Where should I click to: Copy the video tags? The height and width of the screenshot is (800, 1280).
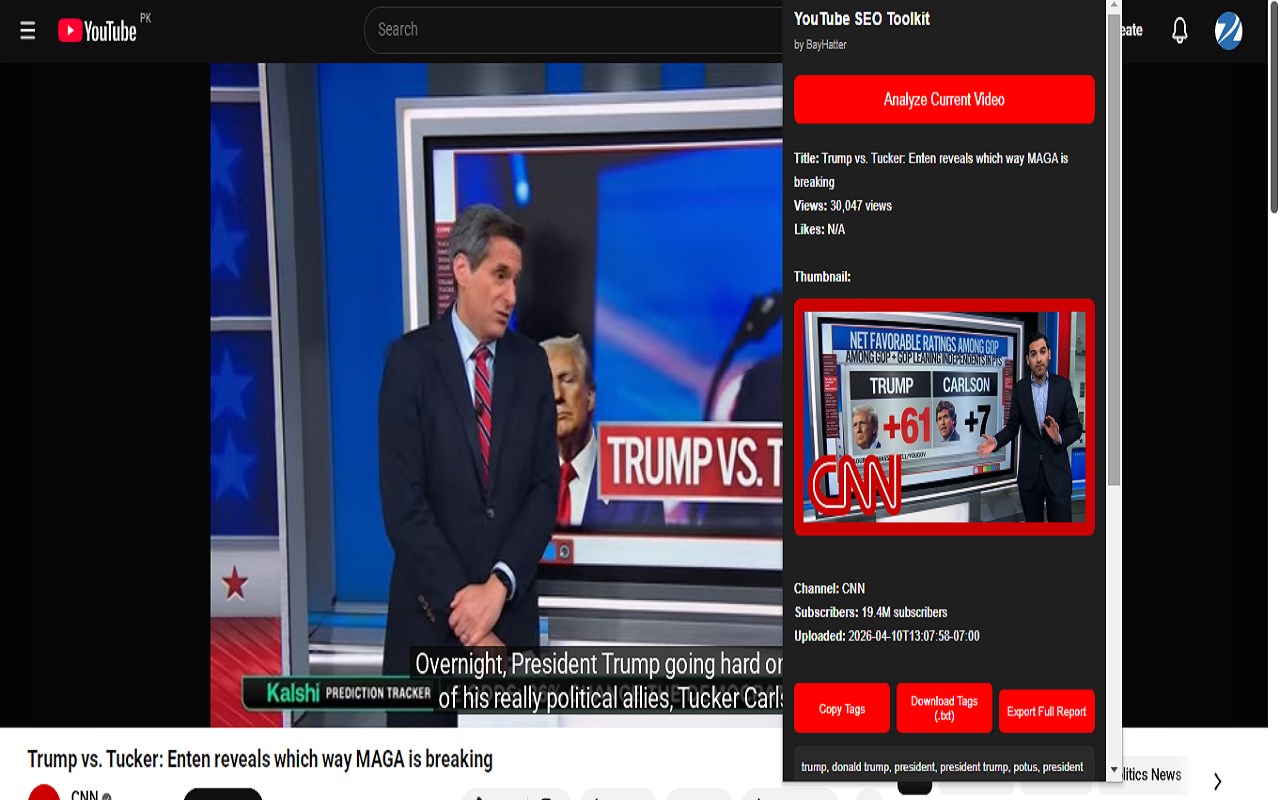(842, 709)
